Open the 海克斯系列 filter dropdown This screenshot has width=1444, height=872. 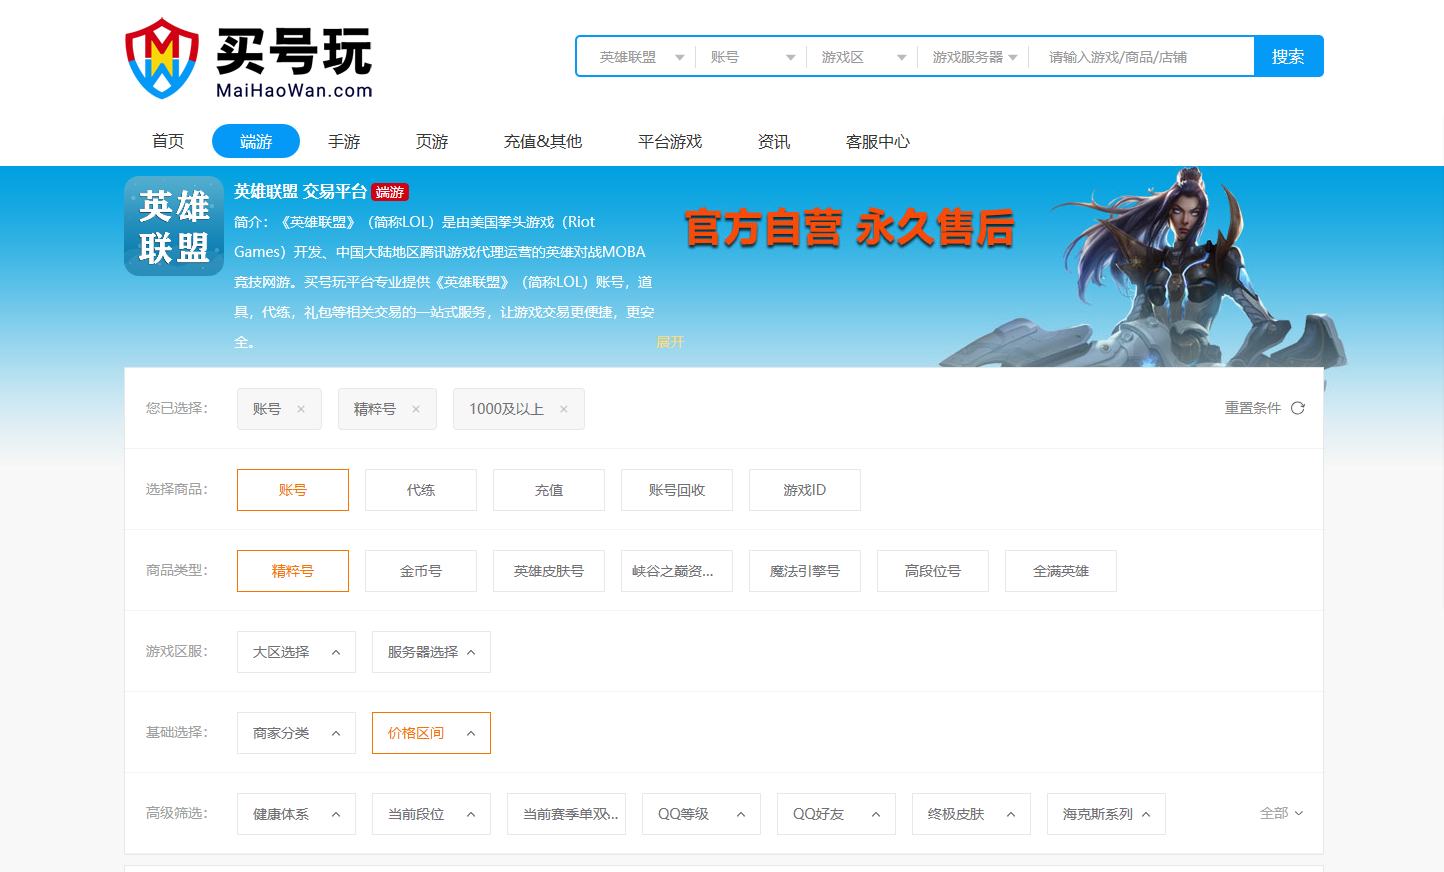tap(1106, 814)
